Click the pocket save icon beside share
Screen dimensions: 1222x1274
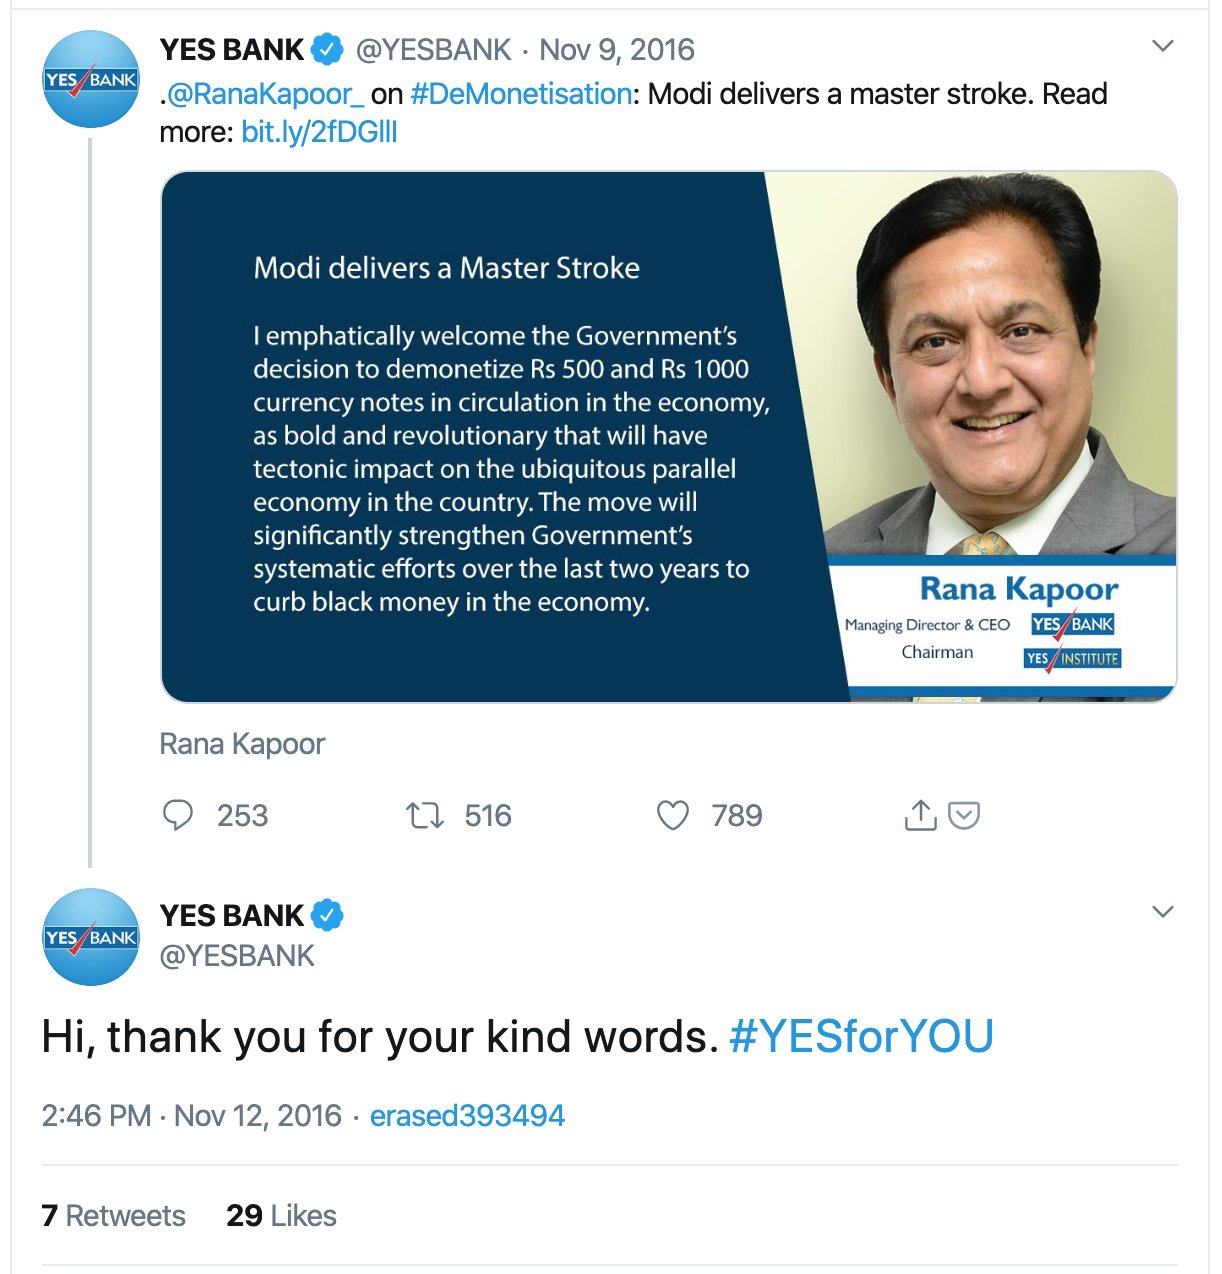(x=964, y=816)
